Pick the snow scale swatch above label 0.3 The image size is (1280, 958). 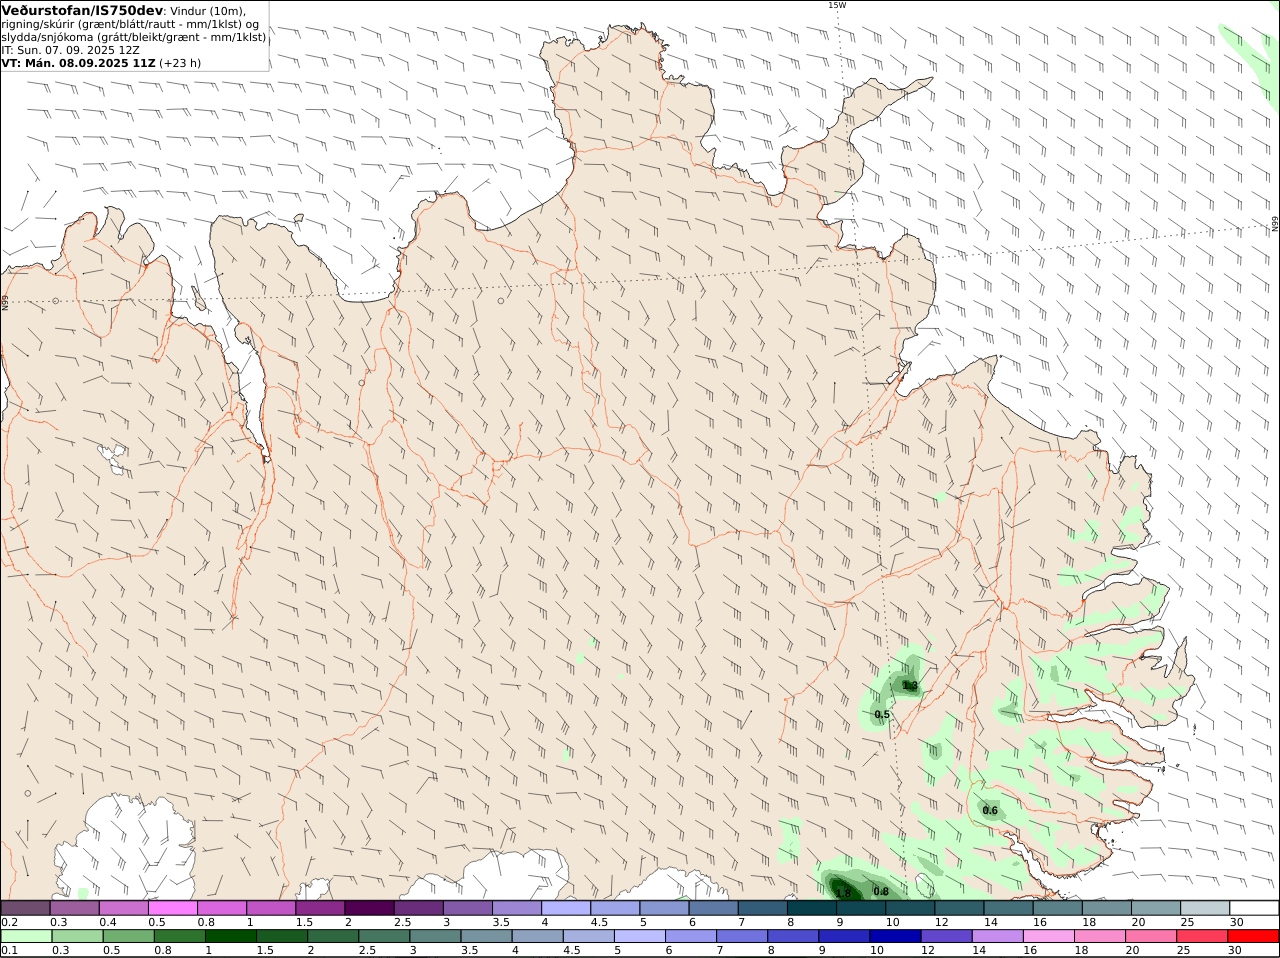[74, 907]
